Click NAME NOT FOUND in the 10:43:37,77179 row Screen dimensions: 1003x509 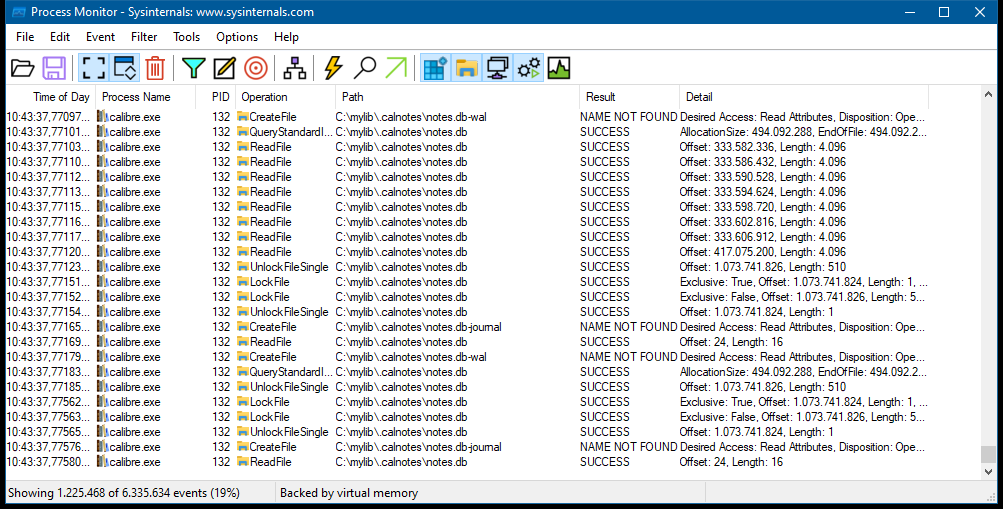(x=628, y=357)
